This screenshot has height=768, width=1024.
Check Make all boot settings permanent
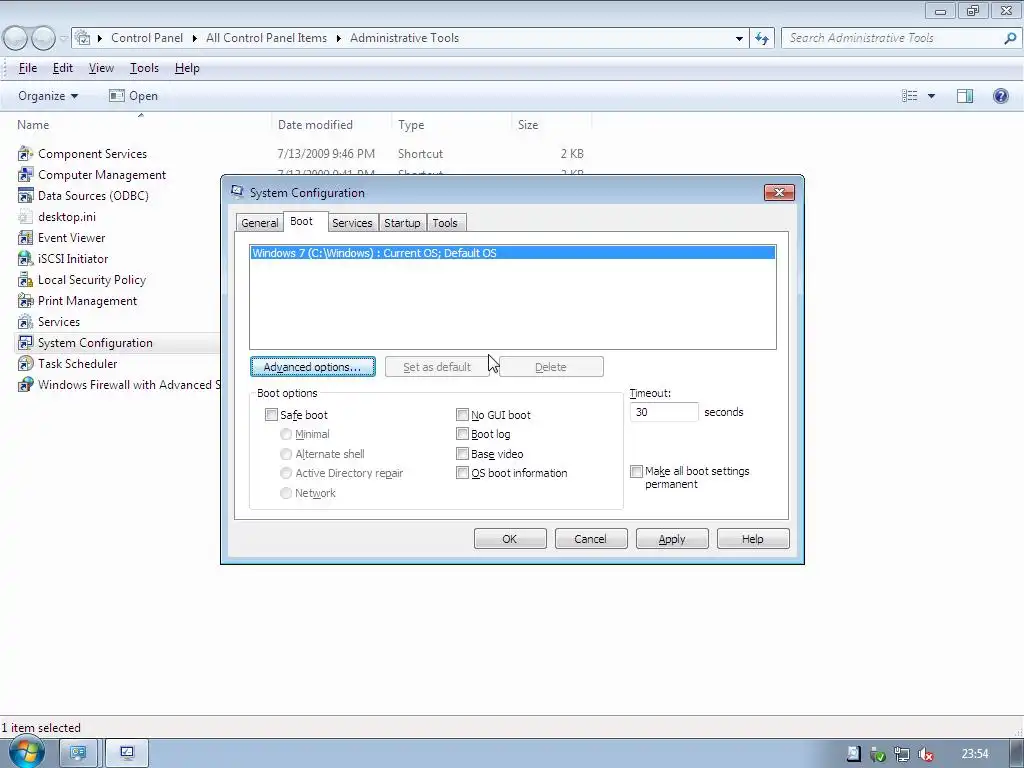coord(636,472)
